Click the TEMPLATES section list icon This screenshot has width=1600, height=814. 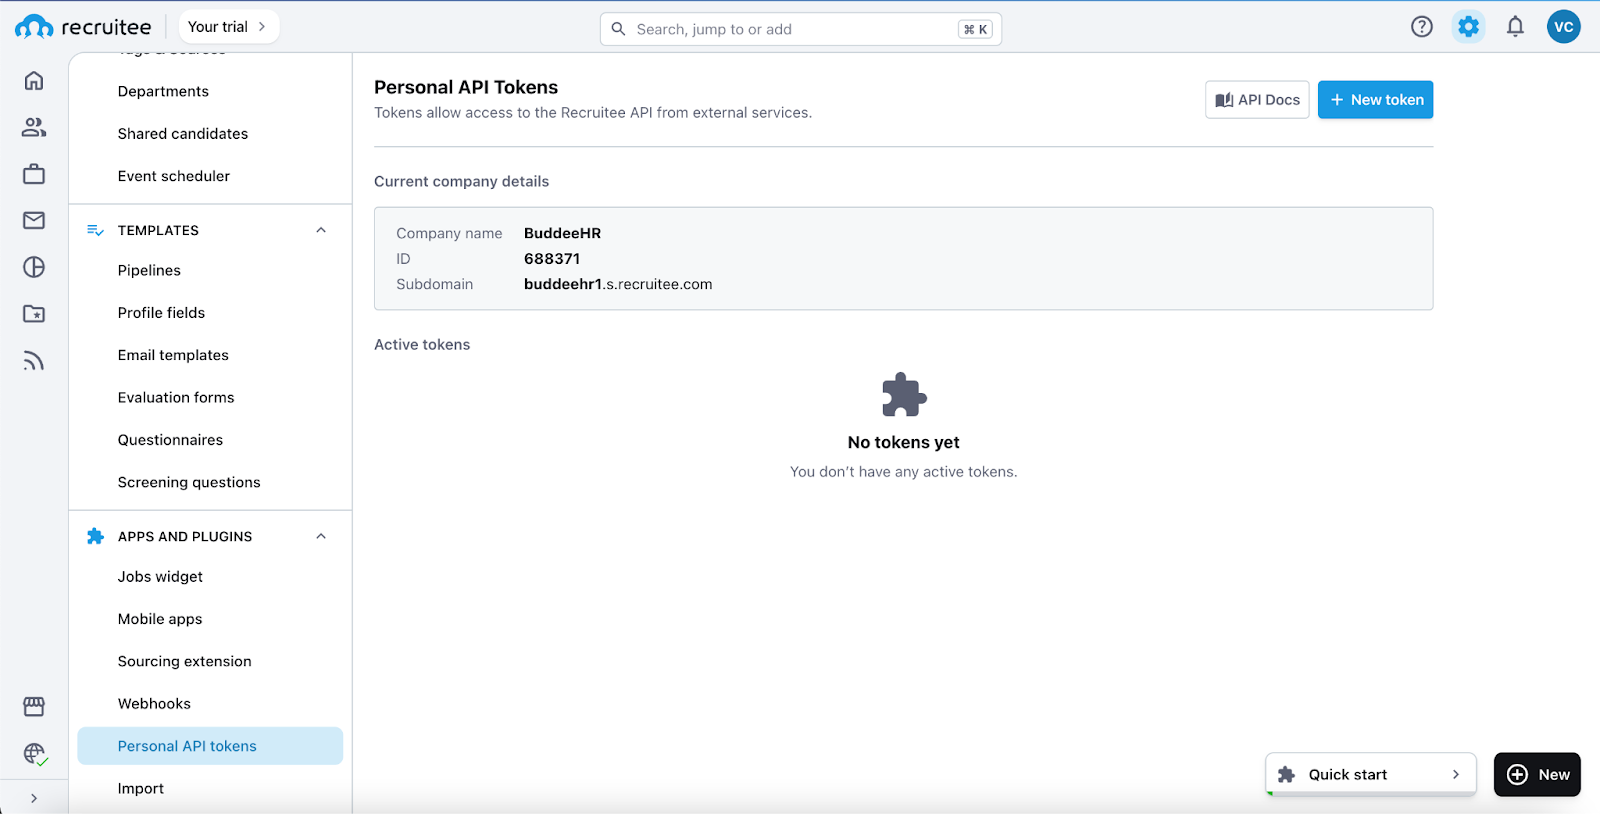[x=95, y=230]
